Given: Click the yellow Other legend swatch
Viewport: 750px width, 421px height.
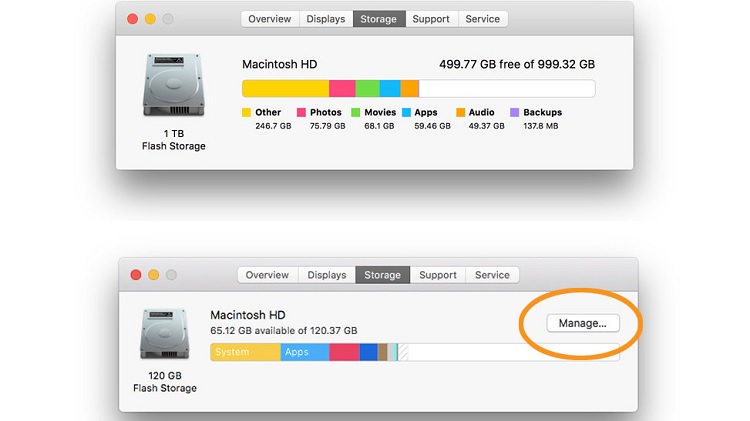Looking at the screenshot, I should coord(246,112).
